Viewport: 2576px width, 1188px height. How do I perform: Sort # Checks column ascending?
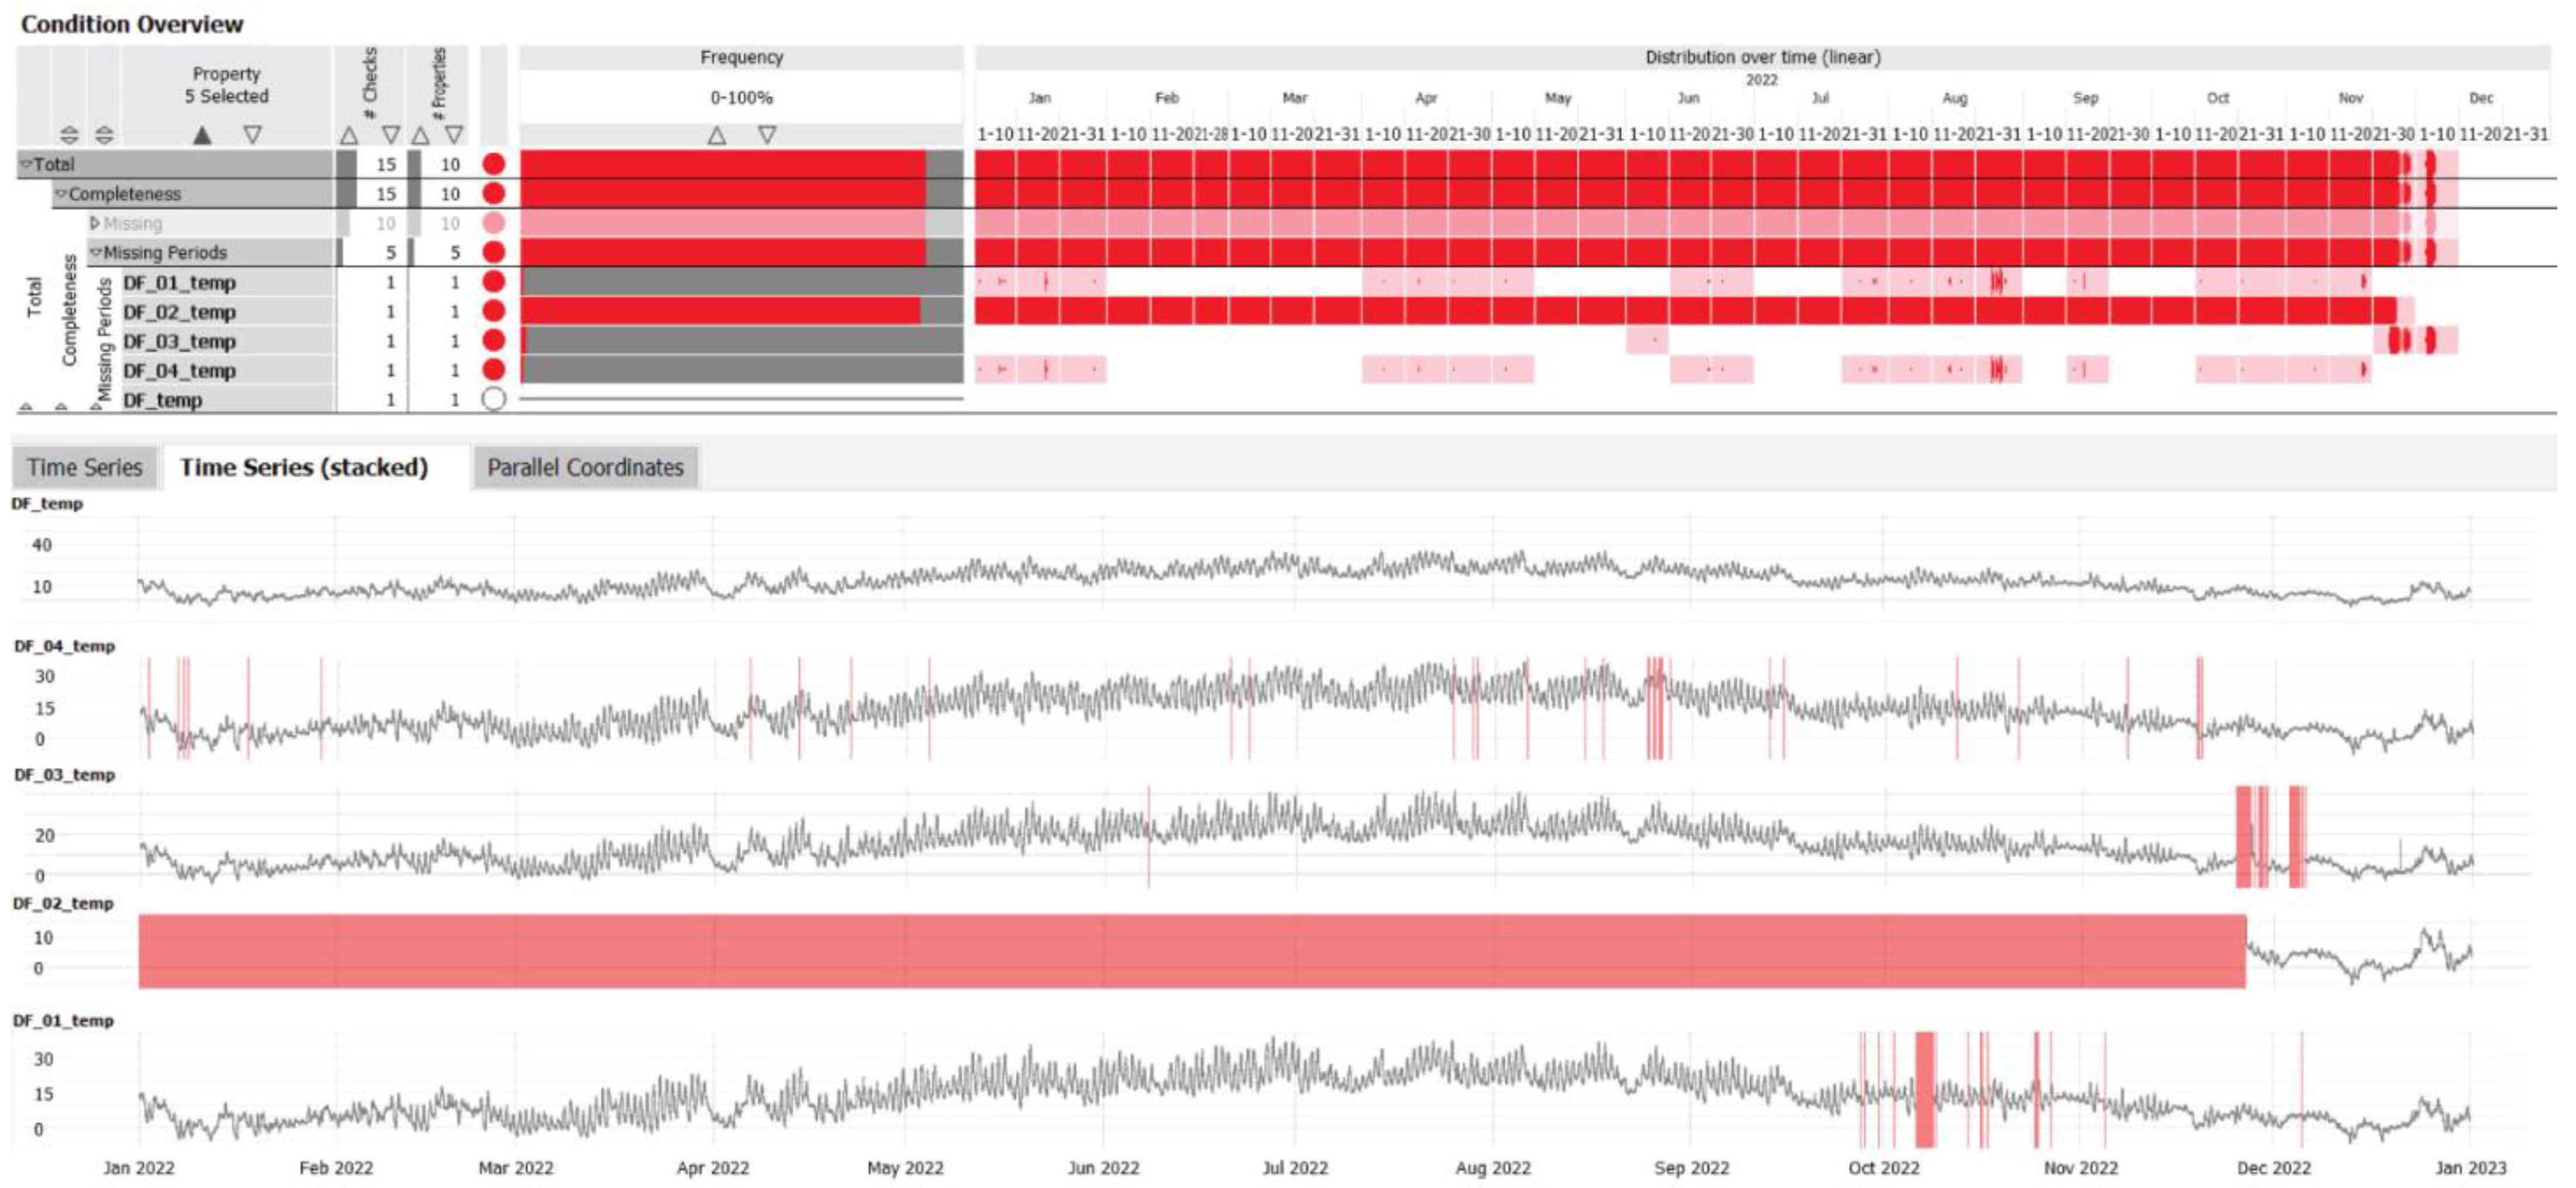coord(348,134)
